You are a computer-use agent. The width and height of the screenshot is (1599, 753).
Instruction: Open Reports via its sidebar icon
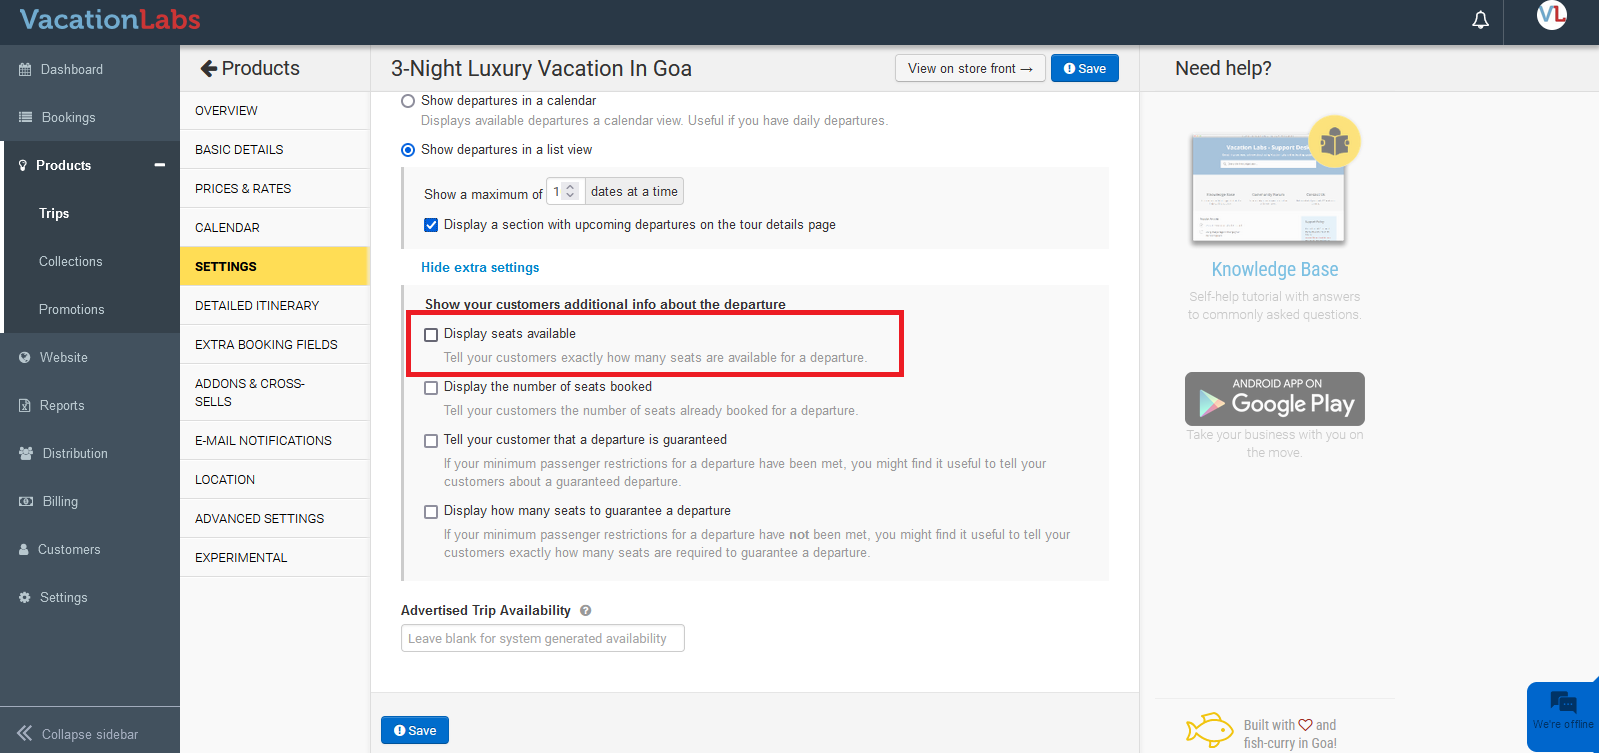point(25,406)
